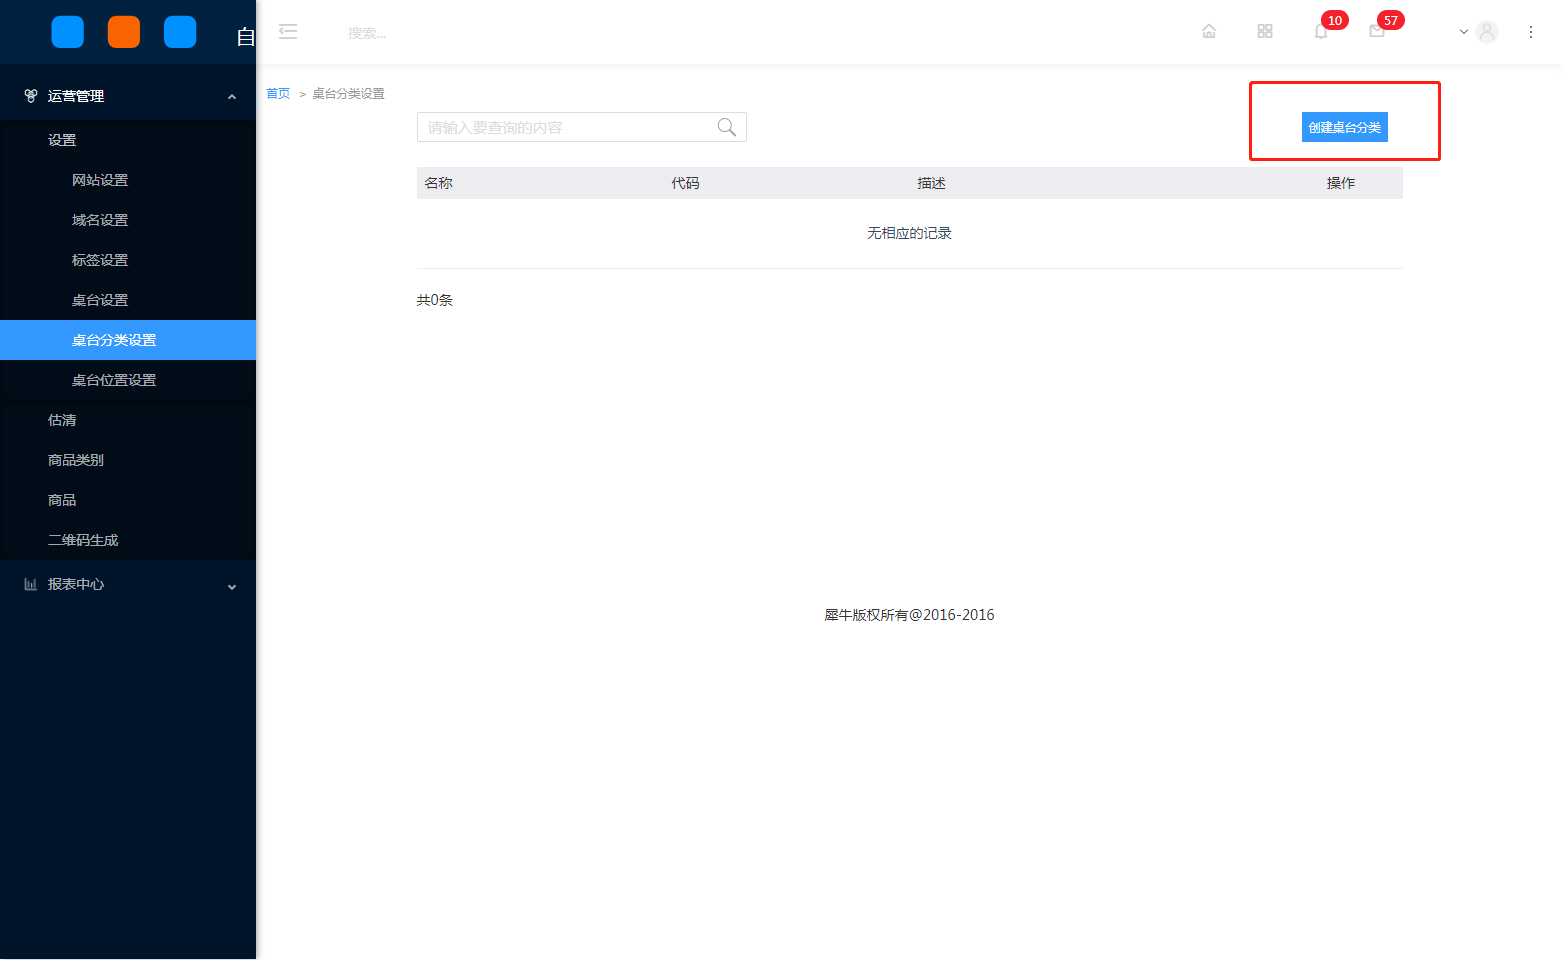Image resolution: width=1563 pixels, height=960 pixels.
Task: Open 设置 submenu
Action: click(x=128, y=140)
